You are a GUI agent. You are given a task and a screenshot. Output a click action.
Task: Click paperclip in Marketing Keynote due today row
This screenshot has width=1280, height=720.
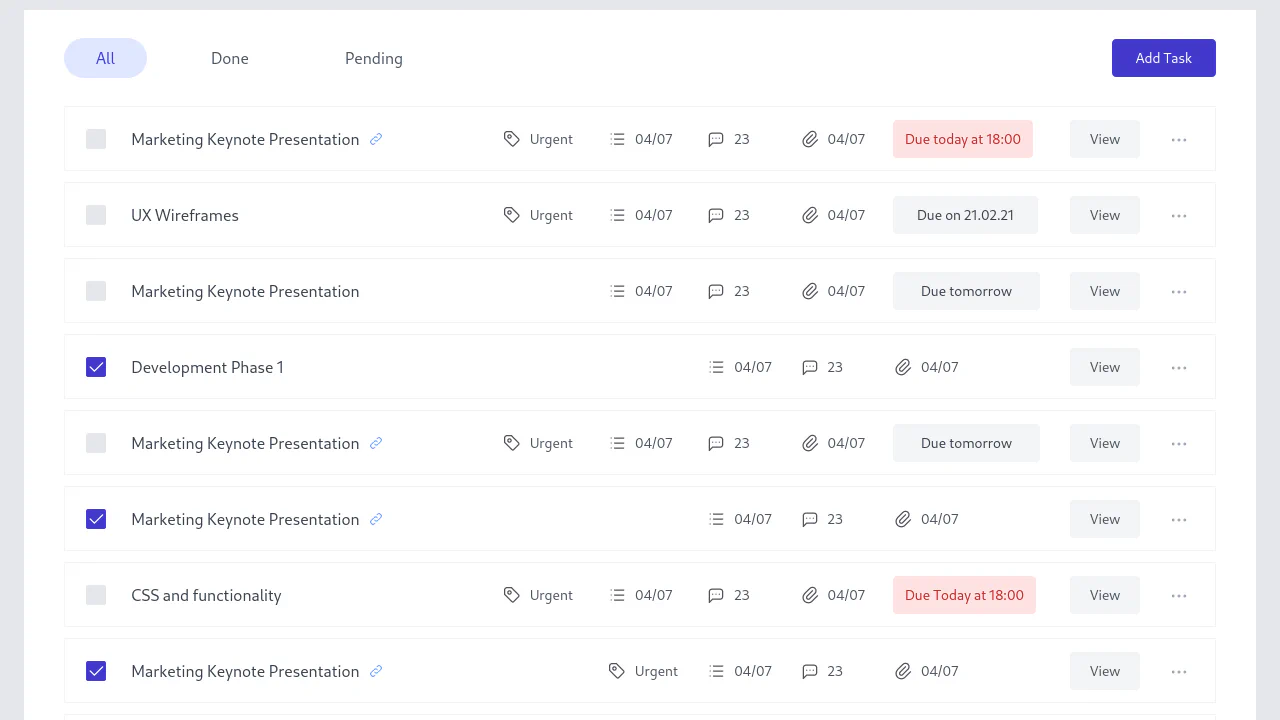pyautogui.click(x=810, y=139)
